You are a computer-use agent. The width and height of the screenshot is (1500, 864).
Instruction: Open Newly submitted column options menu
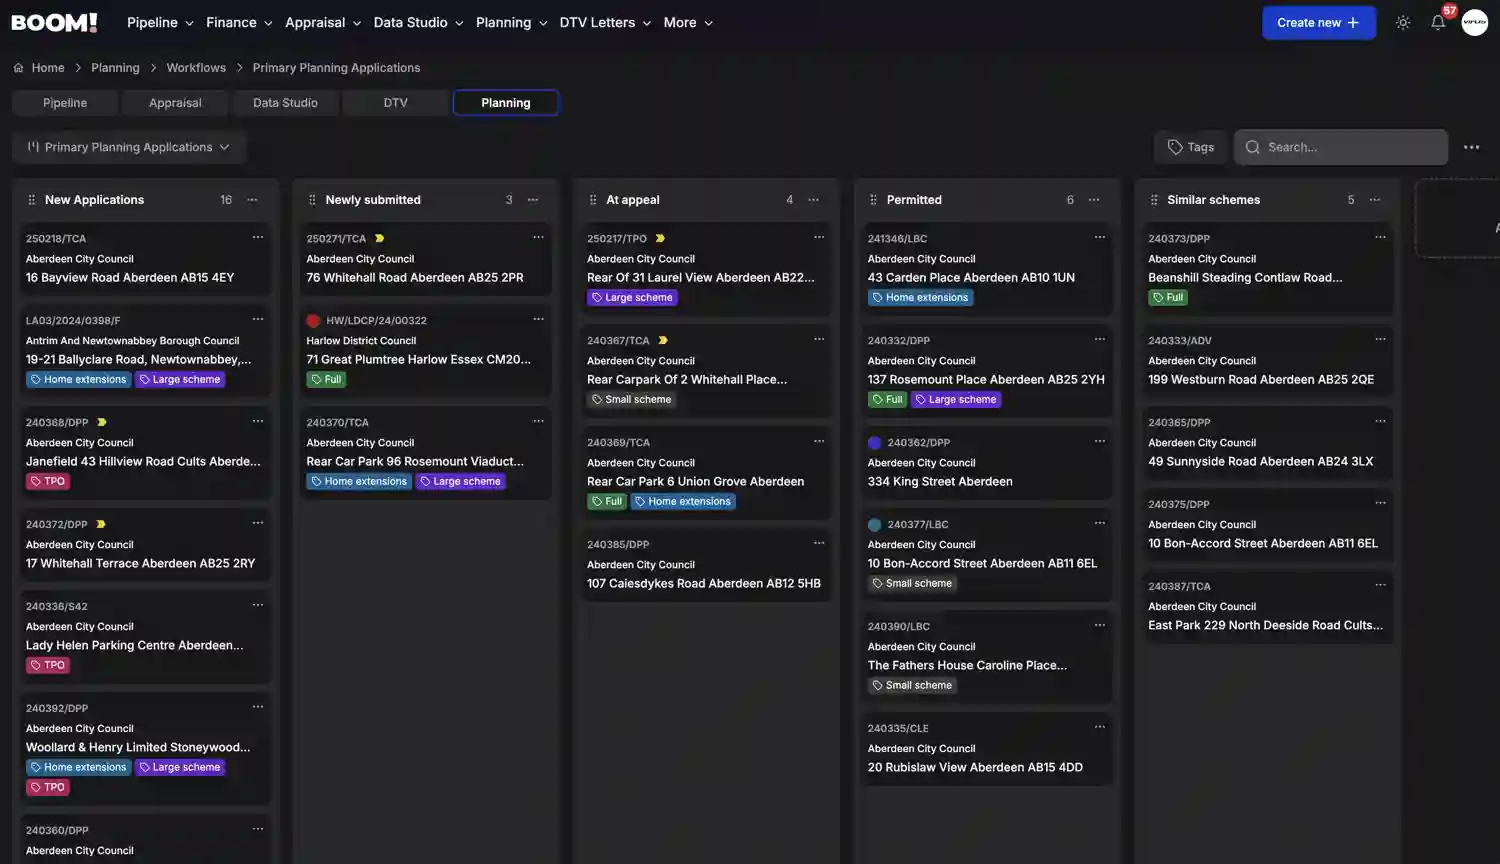(533, 200)
